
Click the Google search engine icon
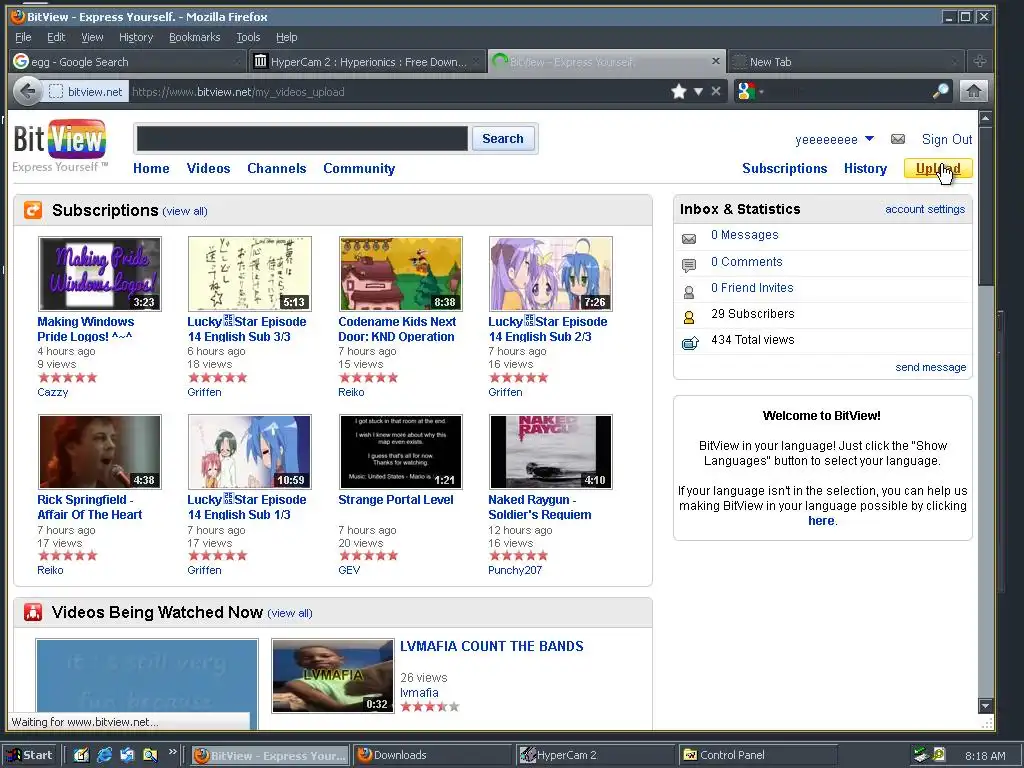(x=746, y=91)
